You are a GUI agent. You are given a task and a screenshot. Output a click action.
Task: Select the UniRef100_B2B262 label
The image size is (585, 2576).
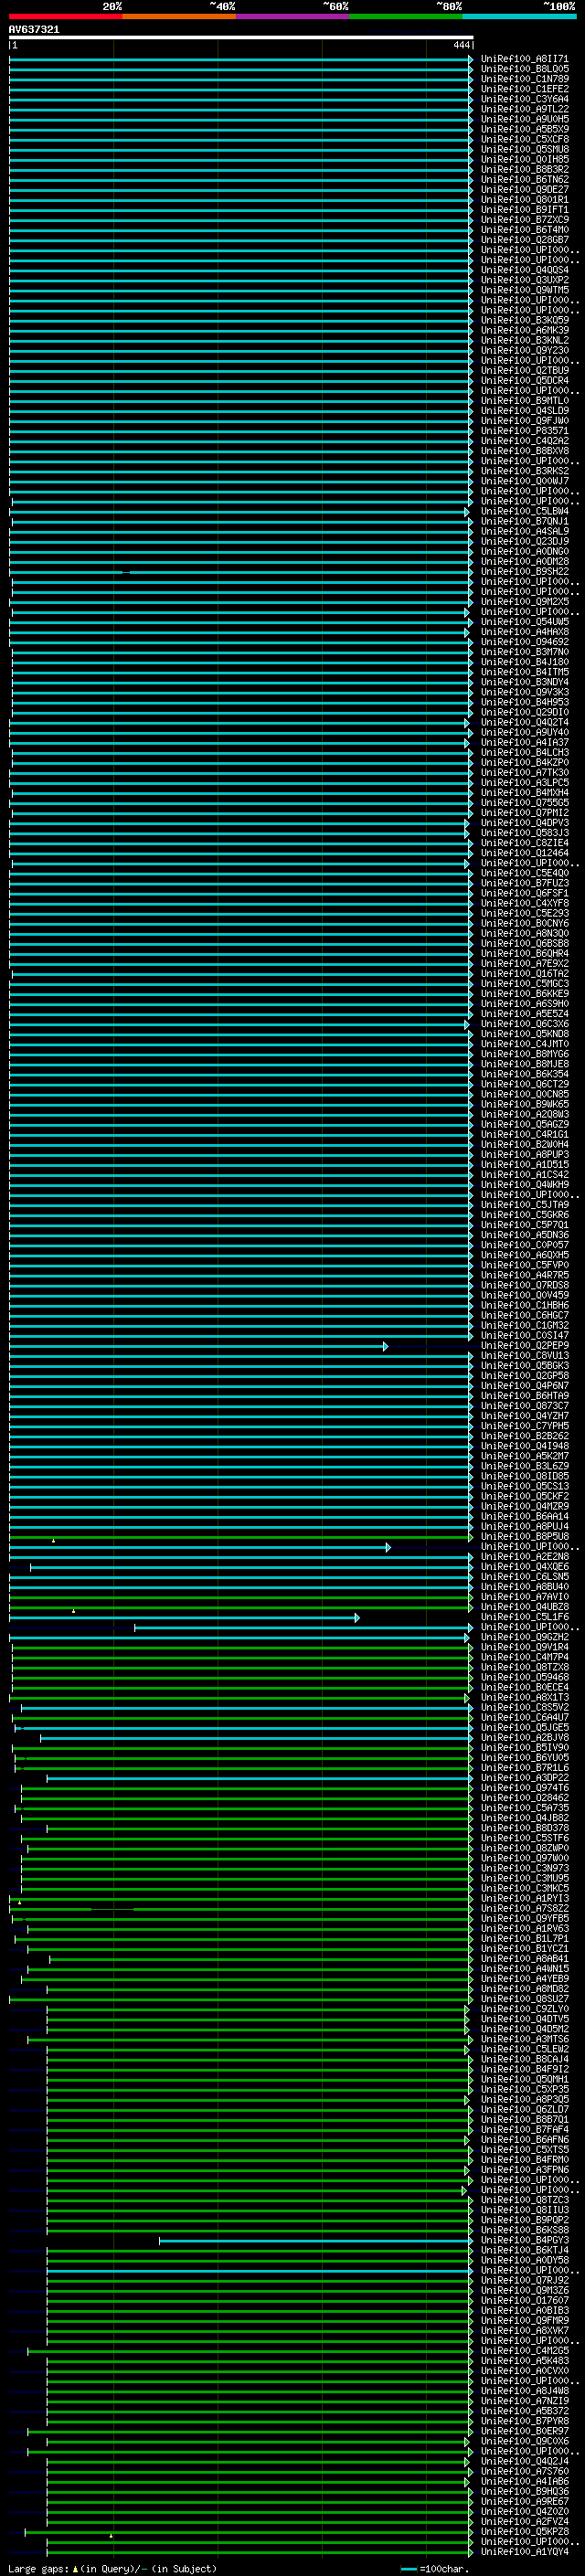pos(525,1436)
